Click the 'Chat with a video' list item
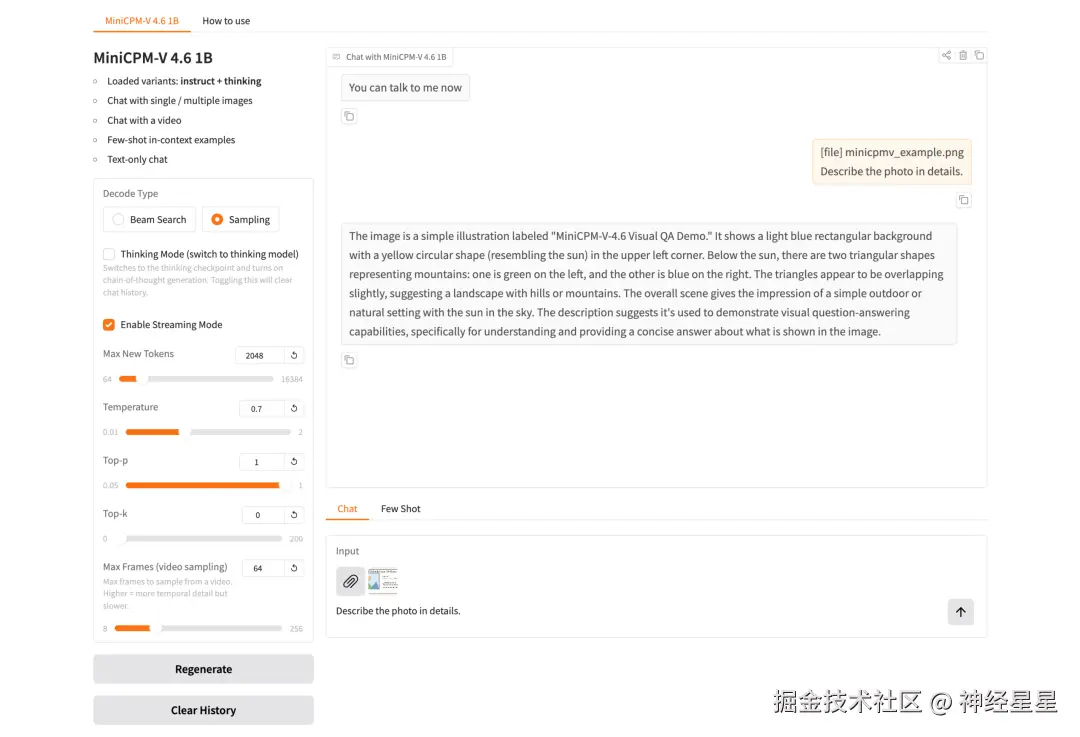 pyautogui.click(x=144, y=121)
